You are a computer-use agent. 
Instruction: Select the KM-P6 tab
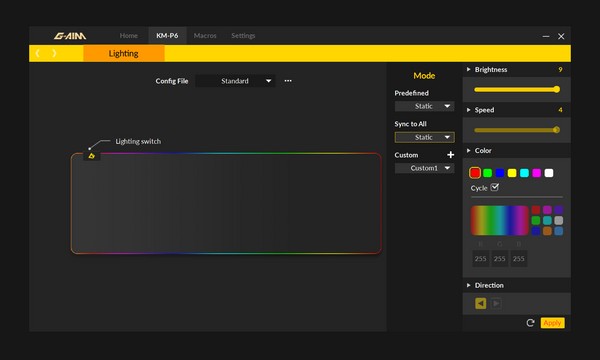(x=167, y=36)
